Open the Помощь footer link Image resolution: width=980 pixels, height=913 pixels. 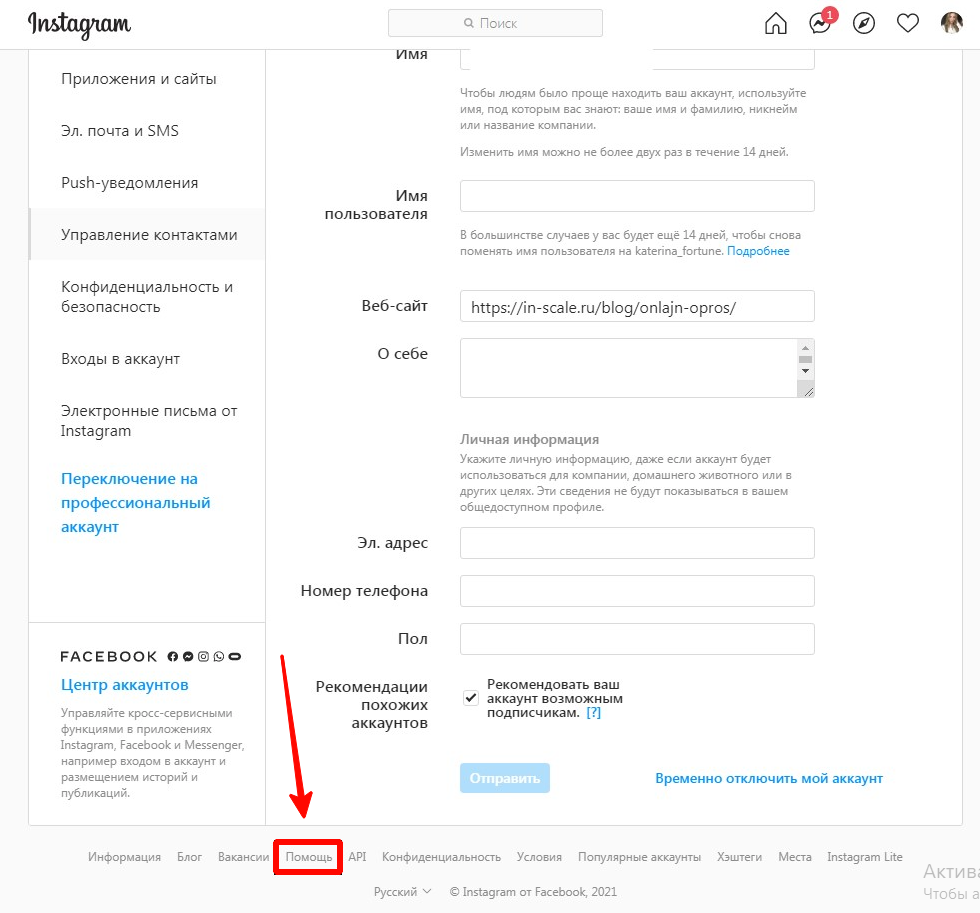point(309,857)
